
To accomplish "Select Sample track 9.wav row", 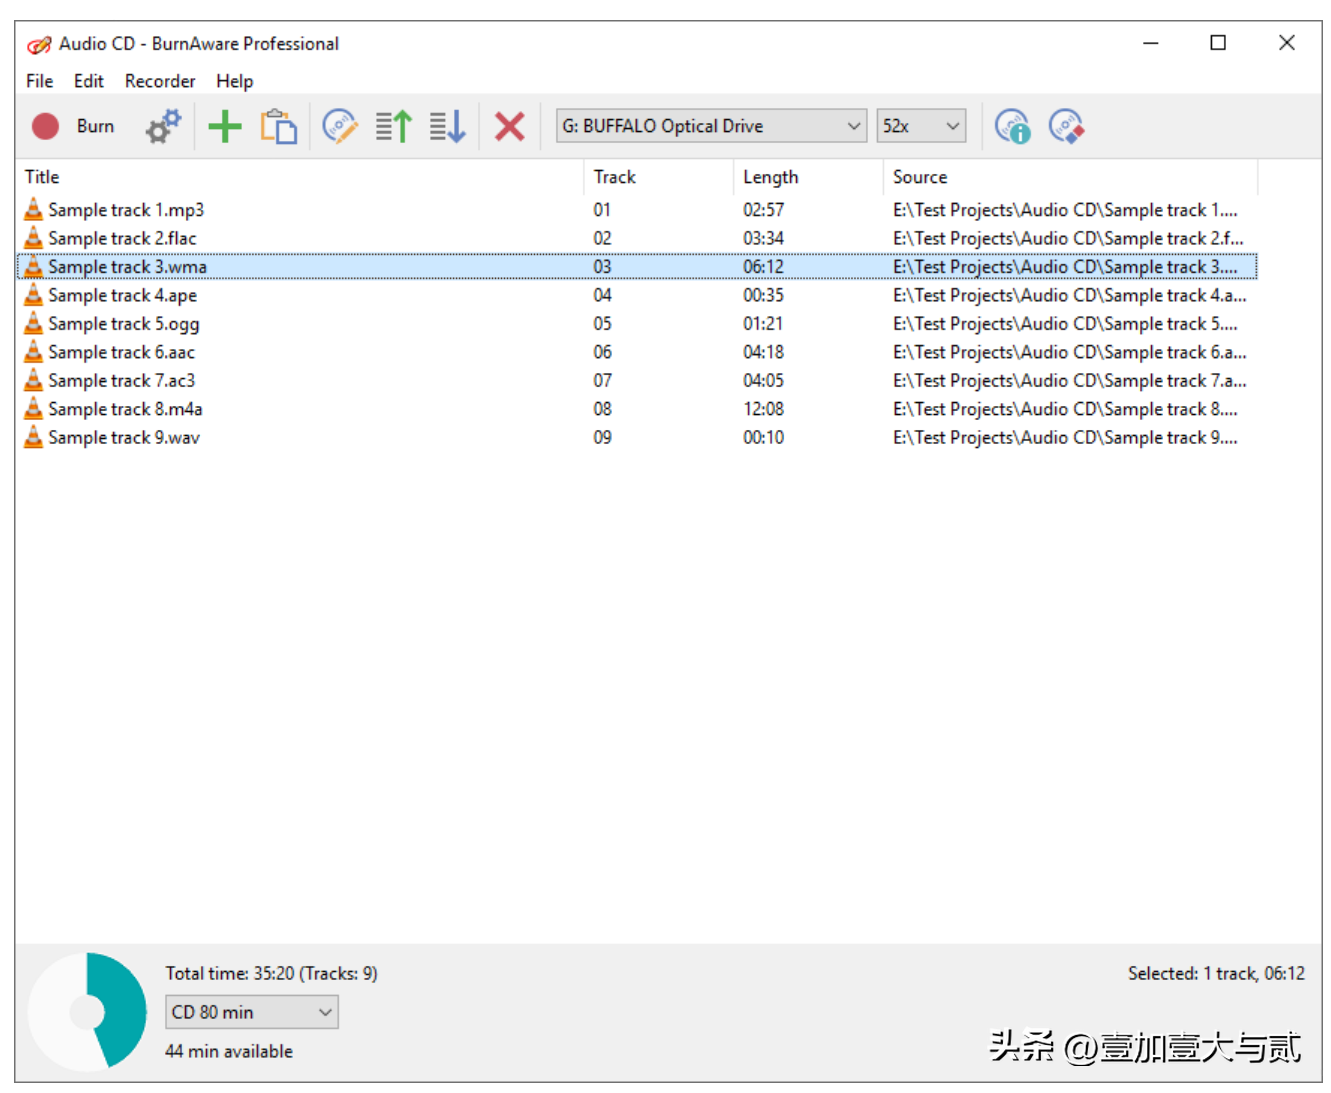I will point(638,437).
